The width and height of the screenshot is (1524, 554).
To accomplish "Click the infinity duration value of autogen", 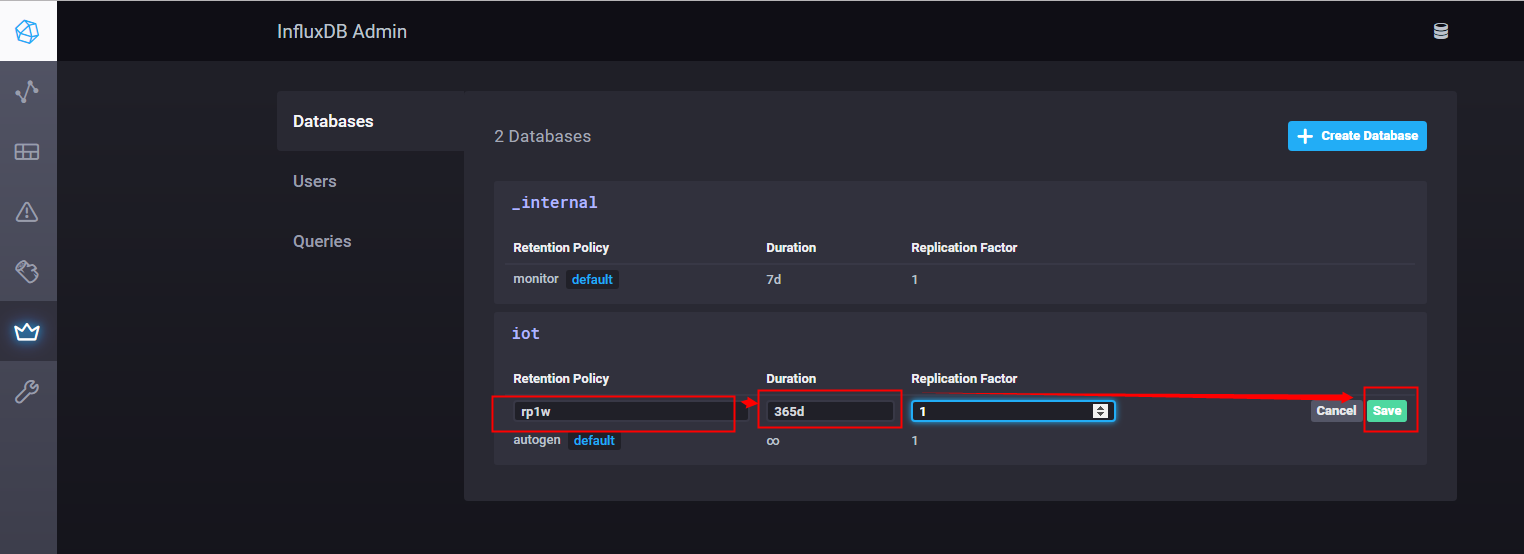I will [x=773, y=441].
